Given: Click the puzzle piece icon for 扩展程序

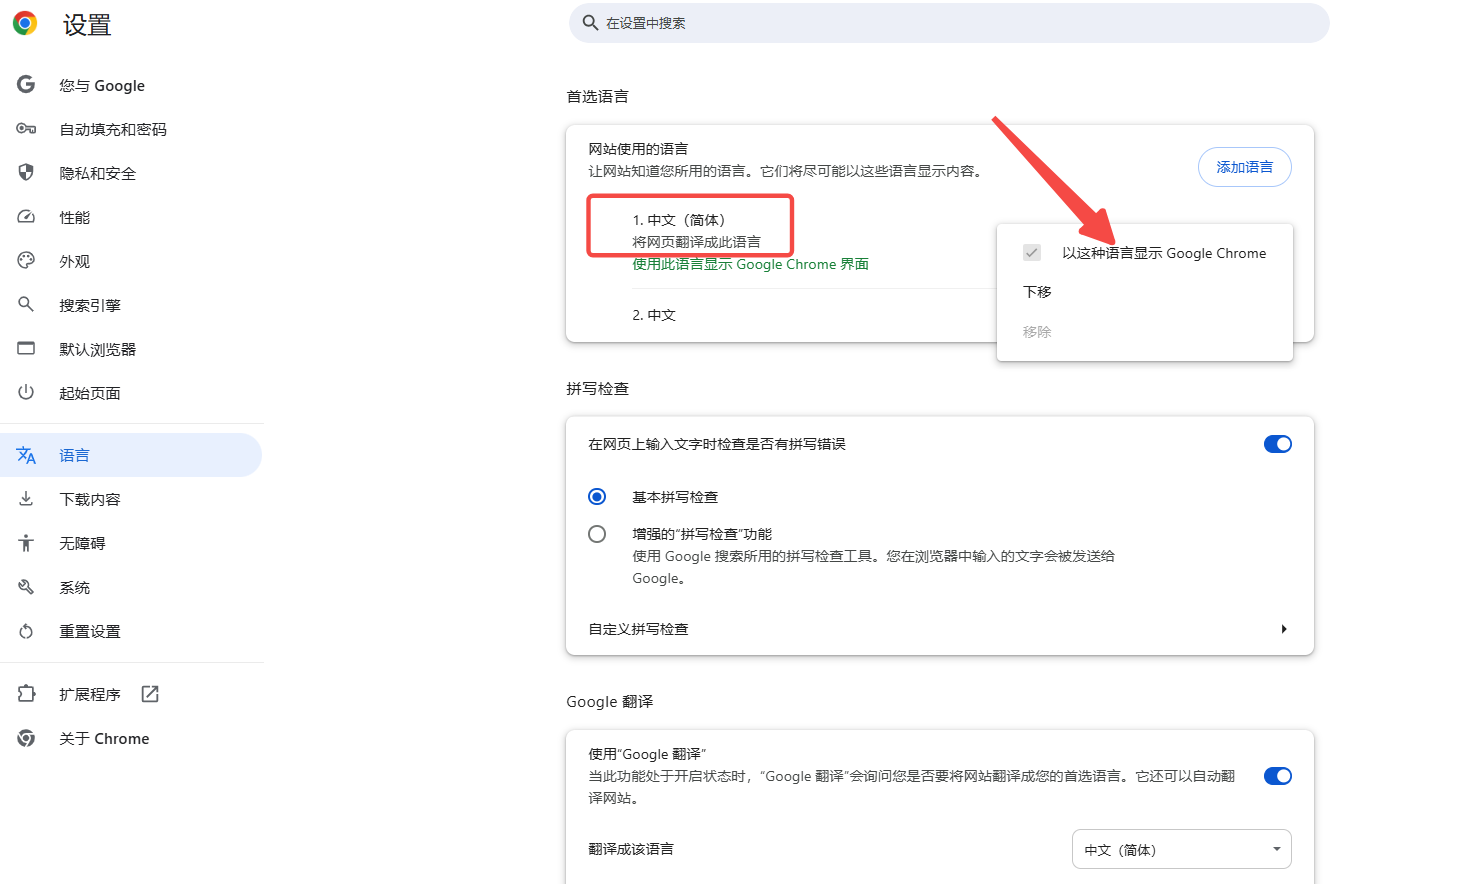Looking at the screenshot, I should click(26, 694).
